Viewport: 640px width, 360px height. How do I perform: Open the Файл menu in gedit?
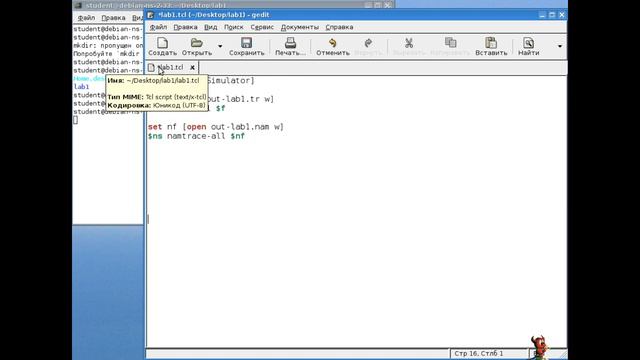pyautogui.click(x=158, y=27)
